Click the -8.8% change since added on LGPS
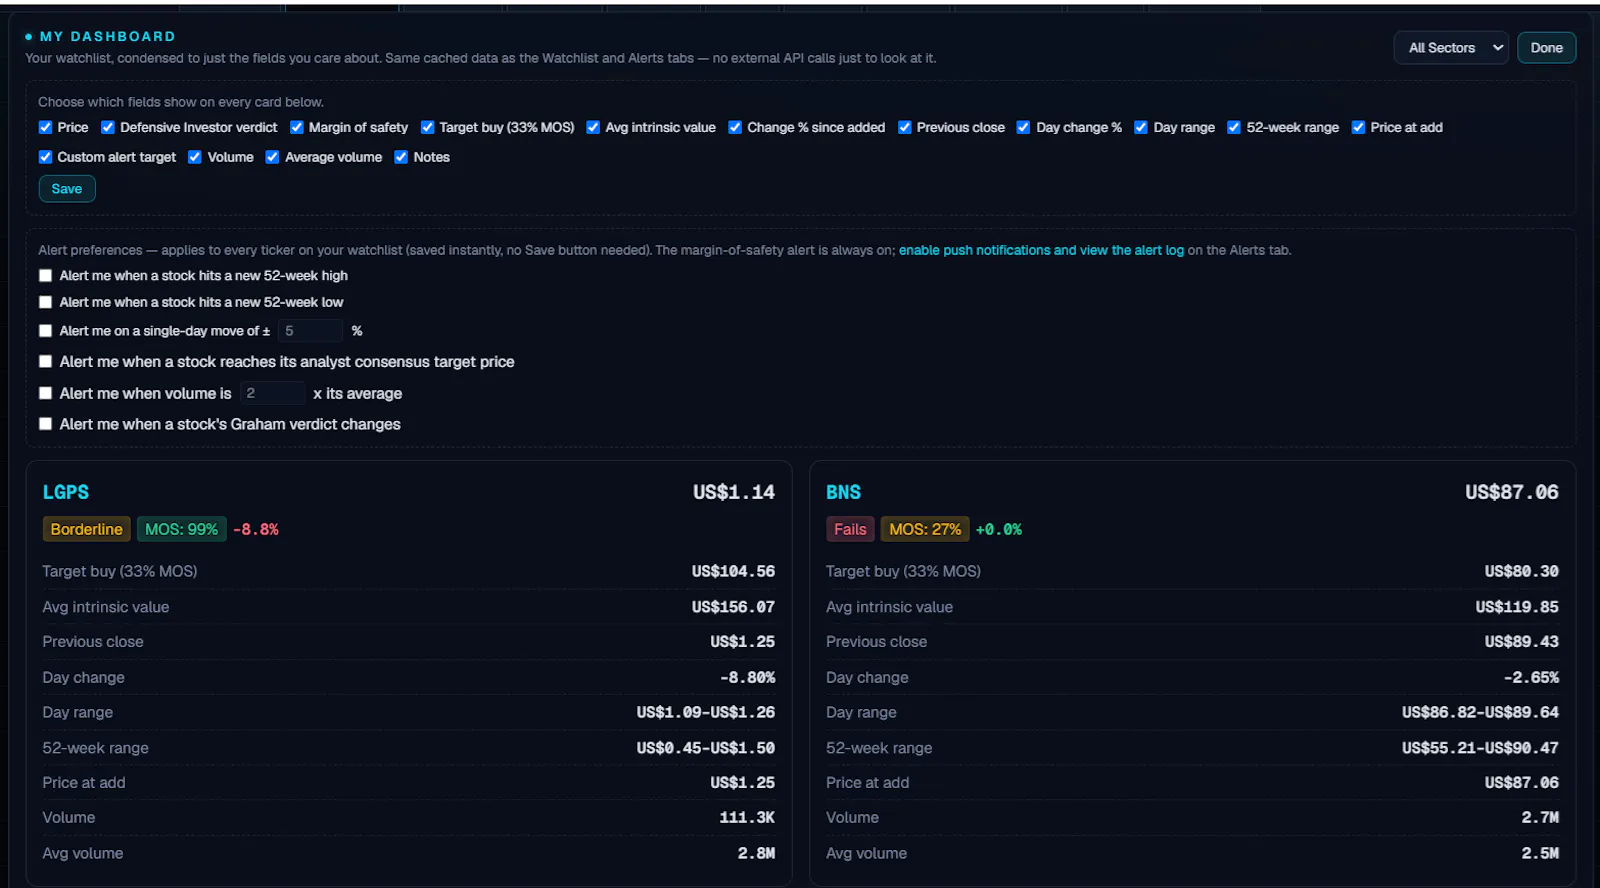Screen dimensions: 1600x888 pos(256,530)
